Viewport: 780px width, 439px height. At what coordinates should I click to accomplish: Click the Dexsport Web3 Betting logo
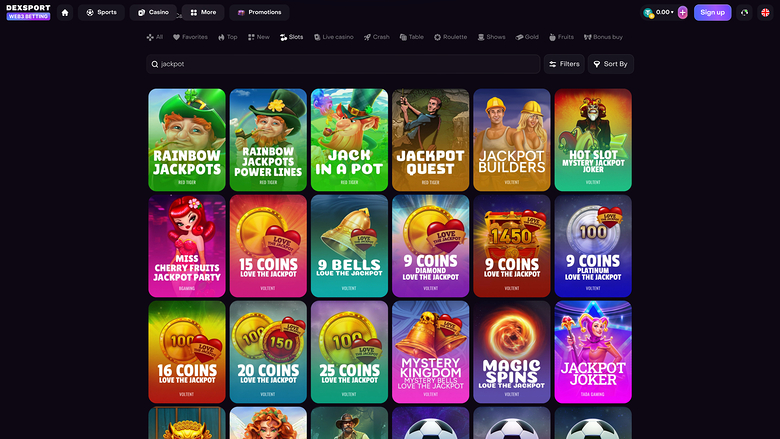tap(28, 12)
